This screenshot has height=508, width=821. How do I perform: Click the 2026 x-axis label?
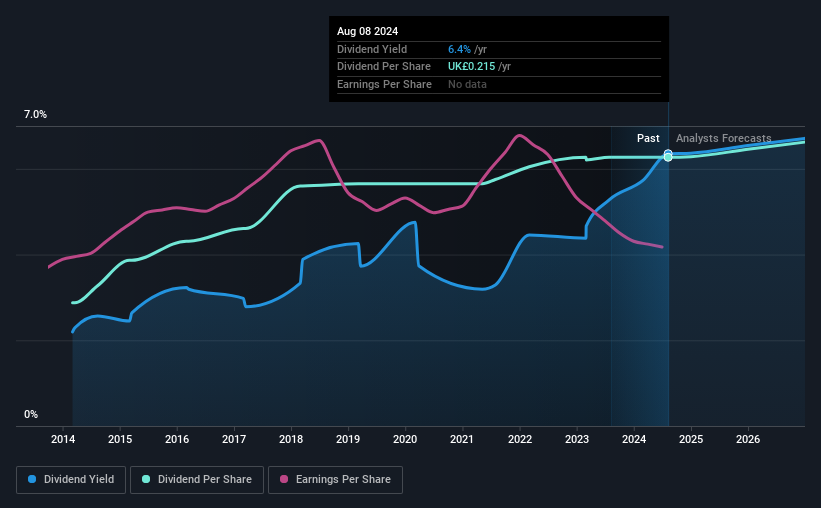click(748, 439)
